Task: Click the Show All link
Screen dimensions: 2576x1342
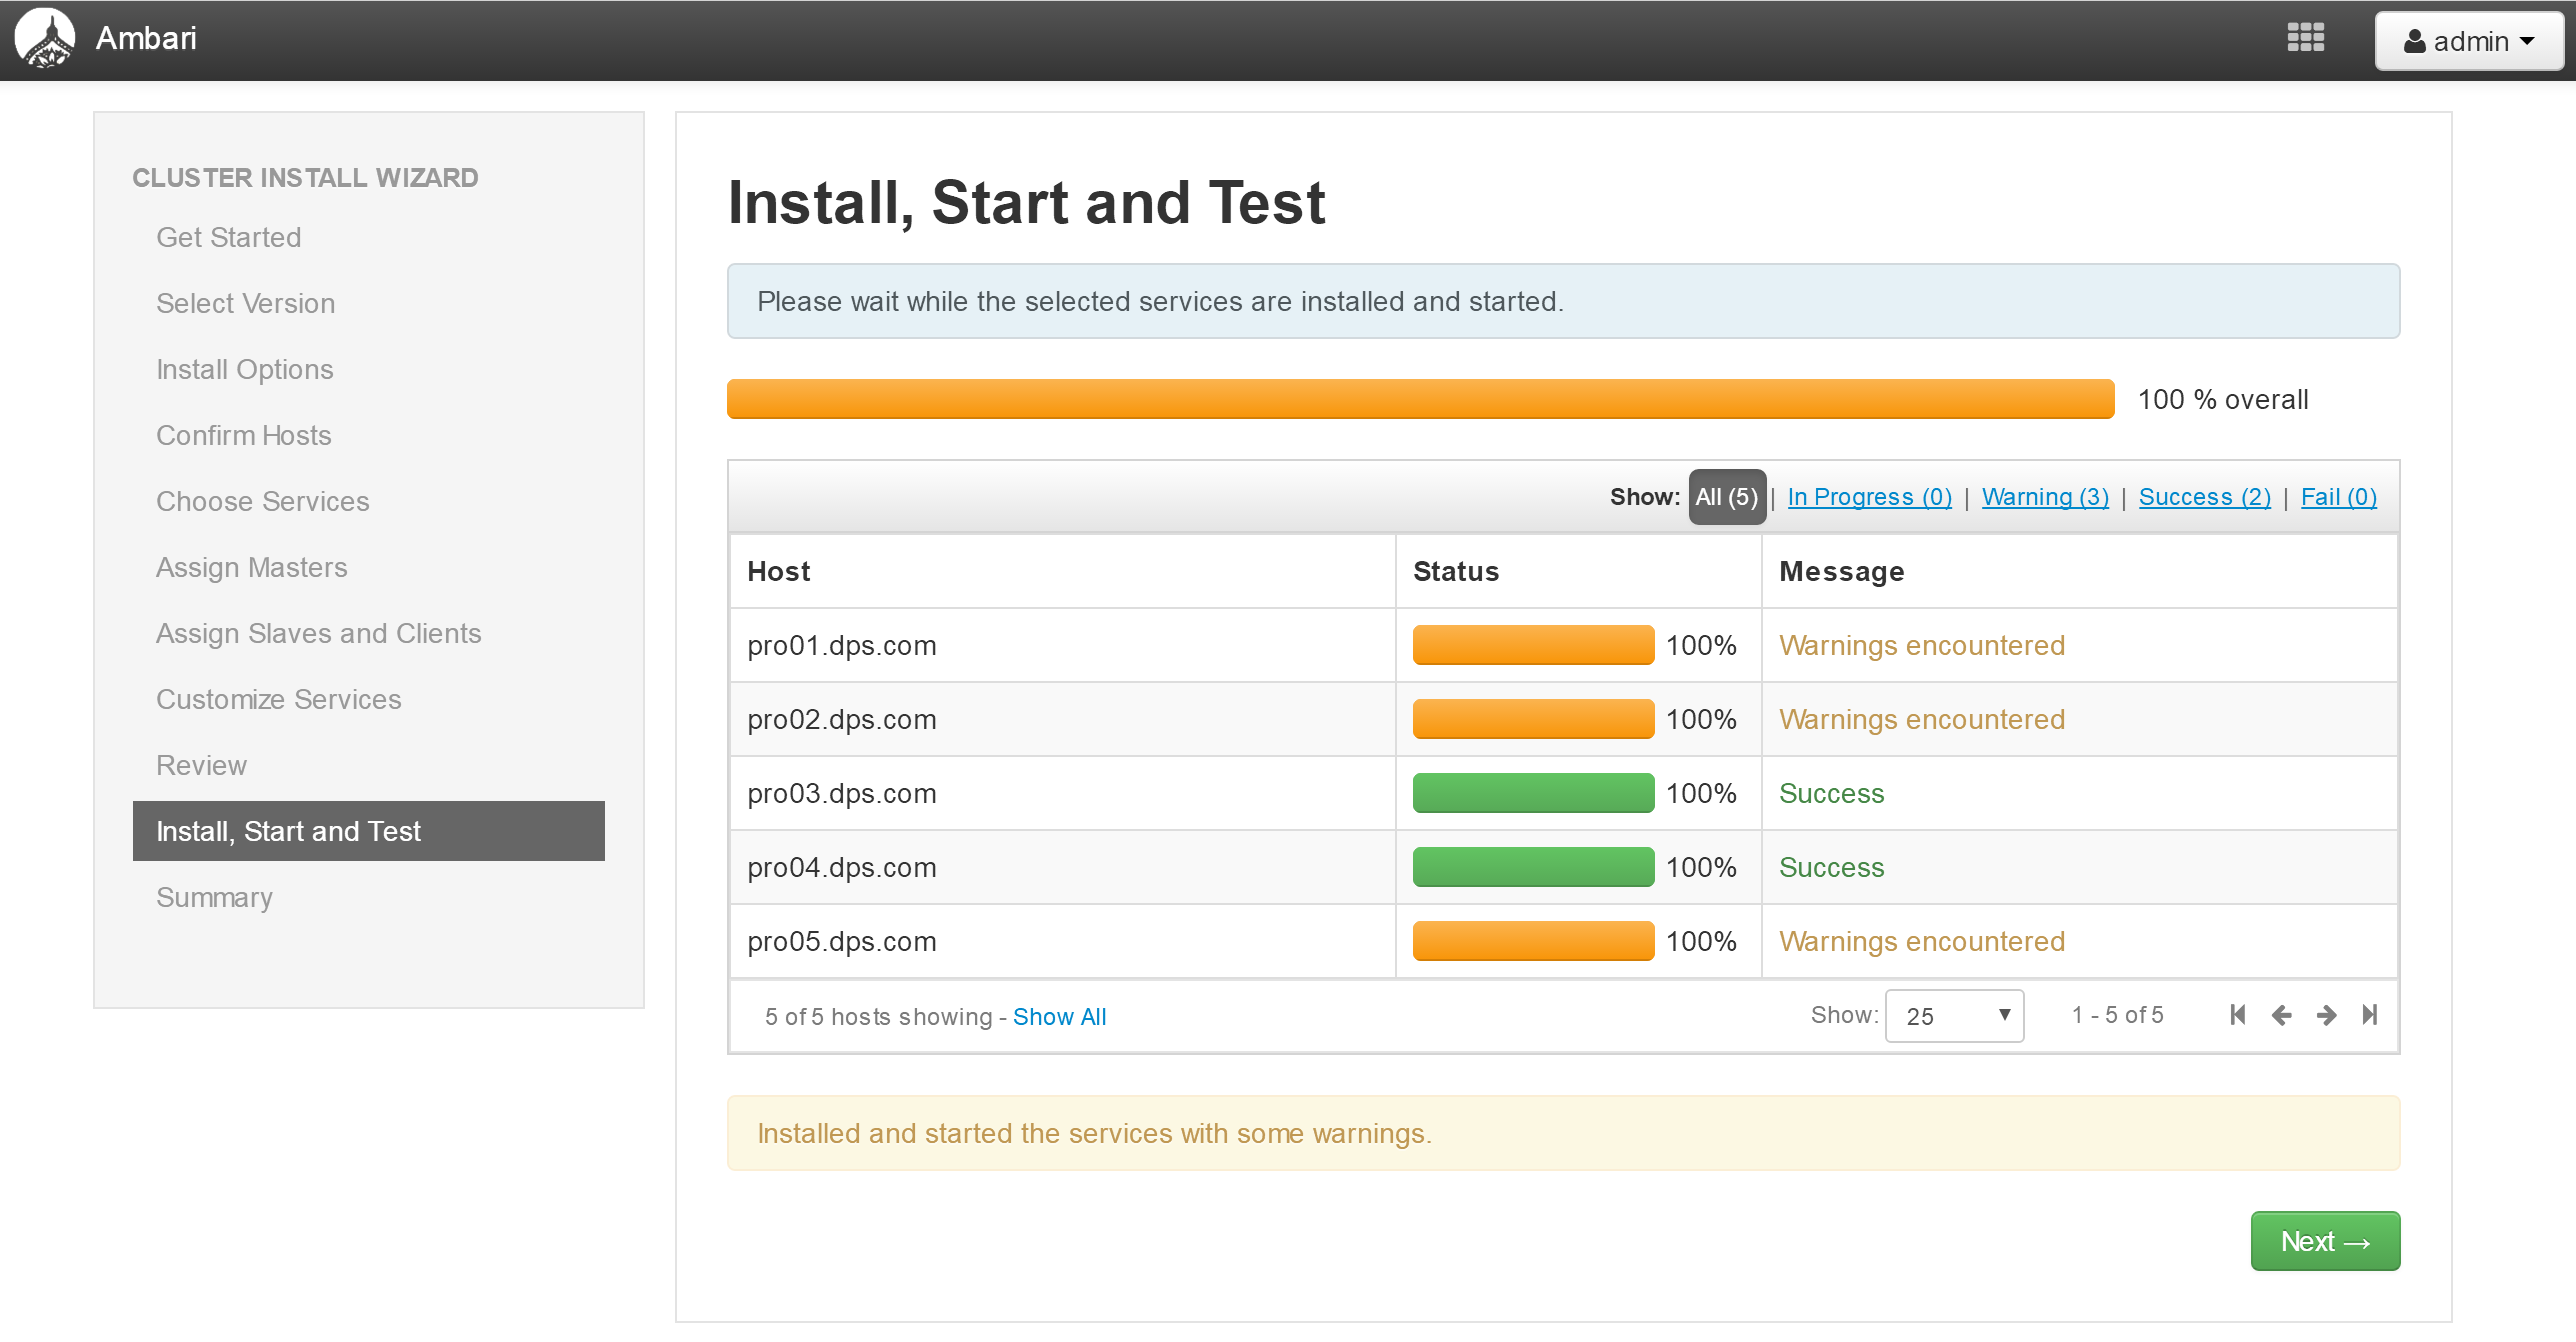Action: pos(1059,1017)
